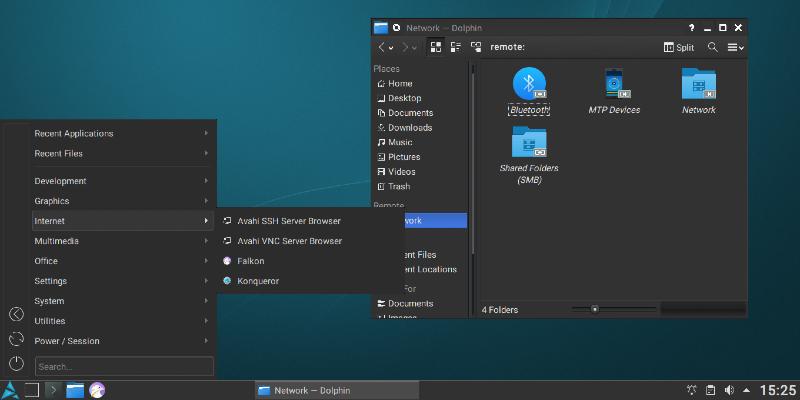The image size is (800, 400).
Task: Click the search magnifier in Dolphin toolbar
Action: click(x=713, y=47)
